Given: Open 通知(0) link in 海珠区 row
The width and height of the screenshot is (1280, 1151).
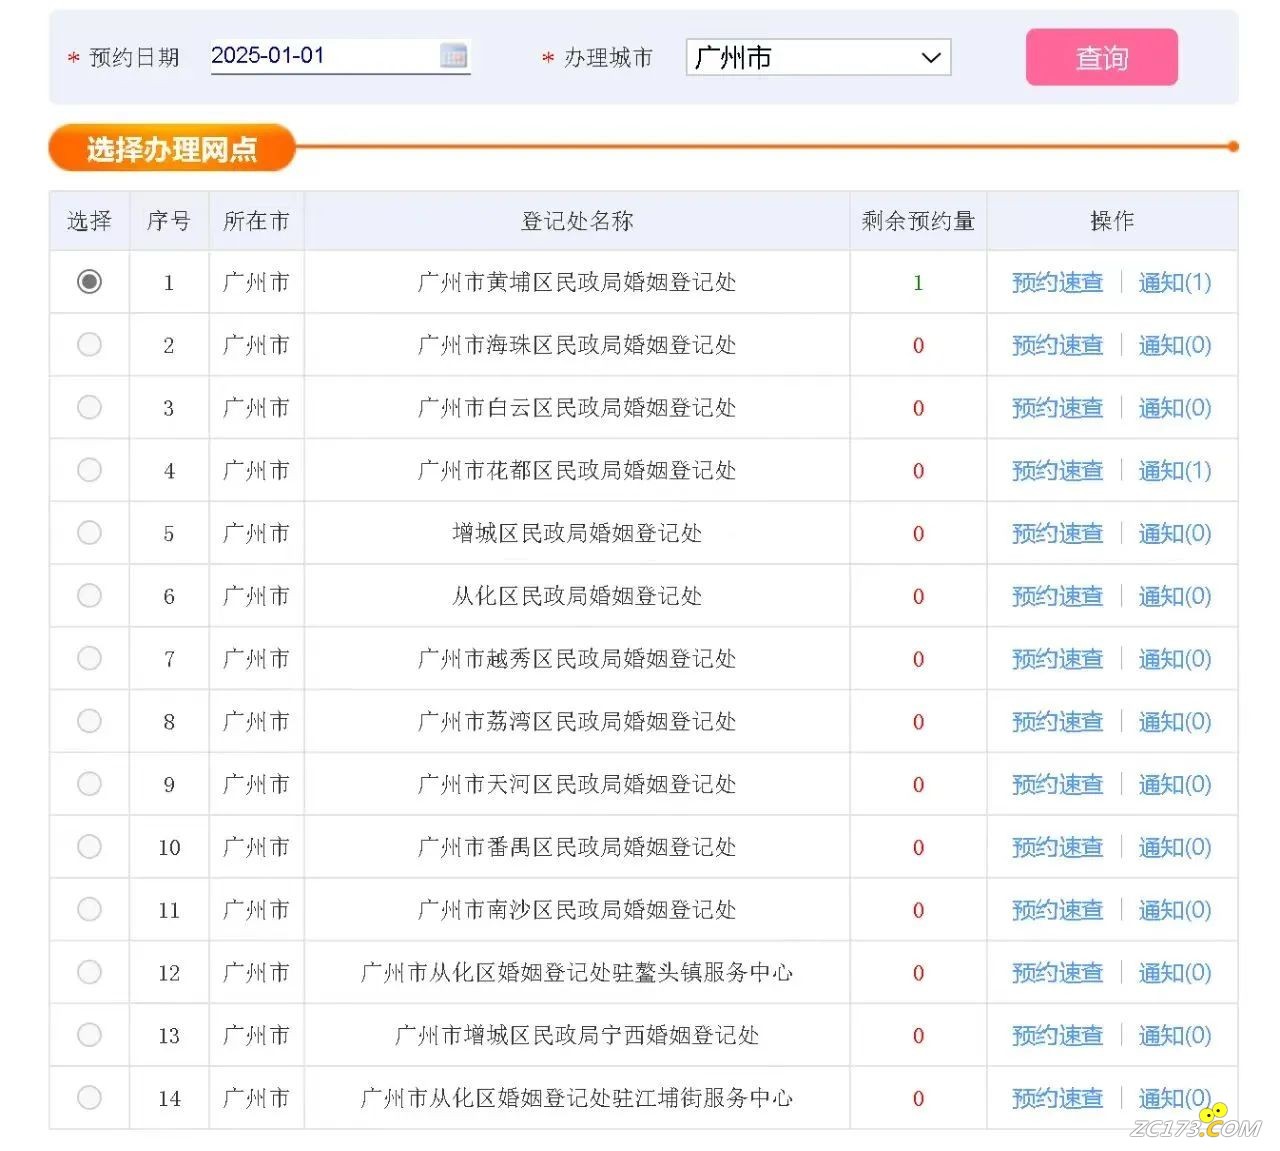Looking at the screenshot, I should point(1175,346).
